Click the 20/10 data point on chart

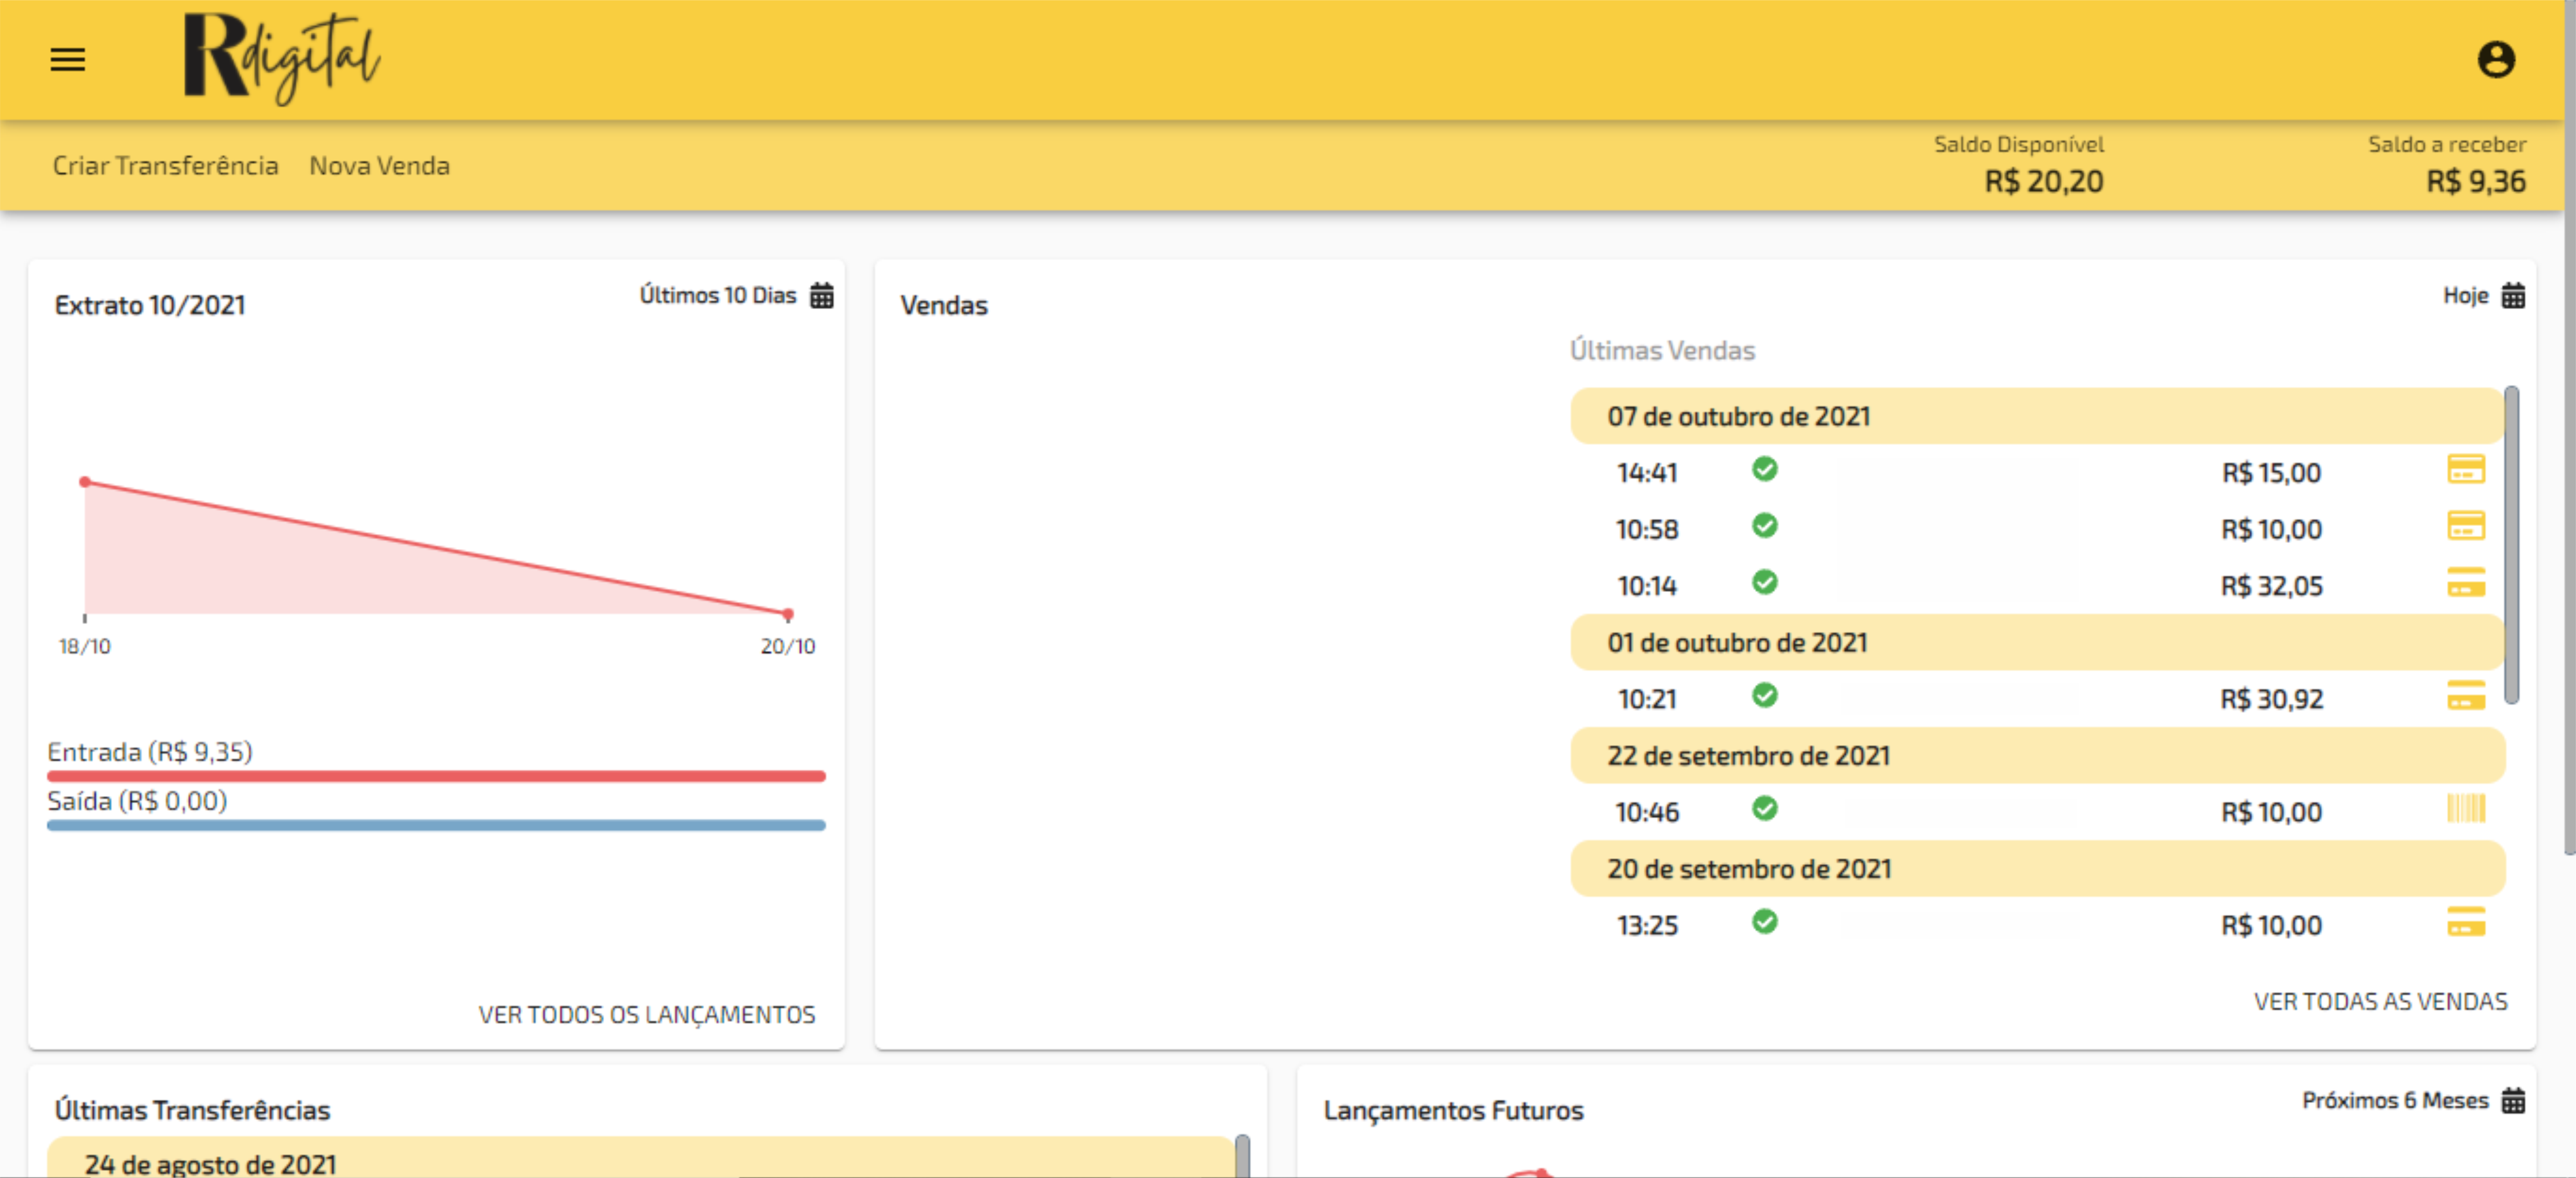(788, 614)
